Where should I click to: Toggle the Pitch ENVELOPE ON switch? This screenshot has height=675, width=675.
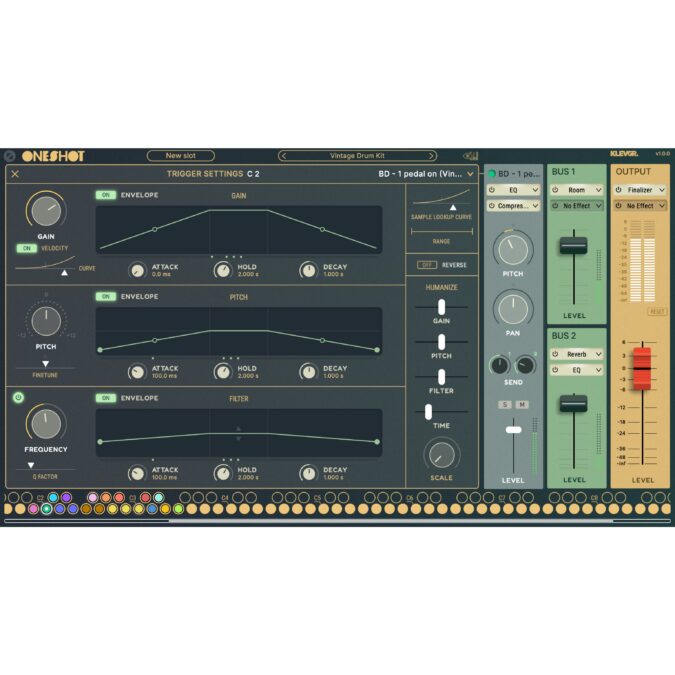(x=106, y=297)
